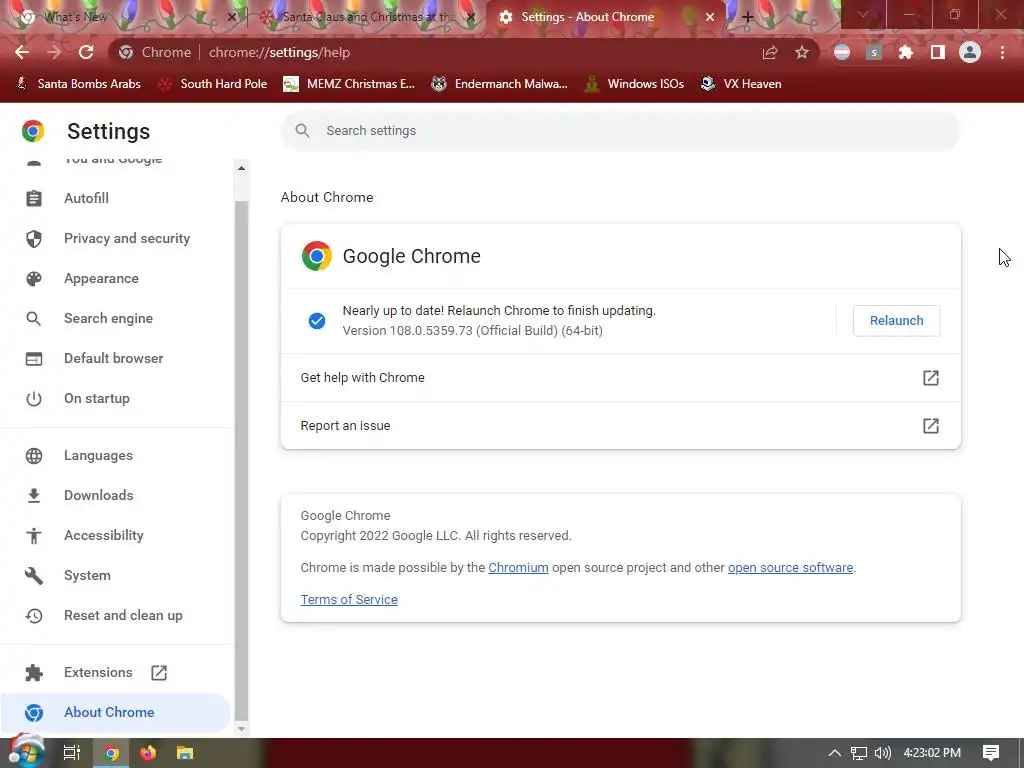Open Get help with Chrome
Image resolution: width=1024 pixels, height=768 pixels.
click(620, 377)
